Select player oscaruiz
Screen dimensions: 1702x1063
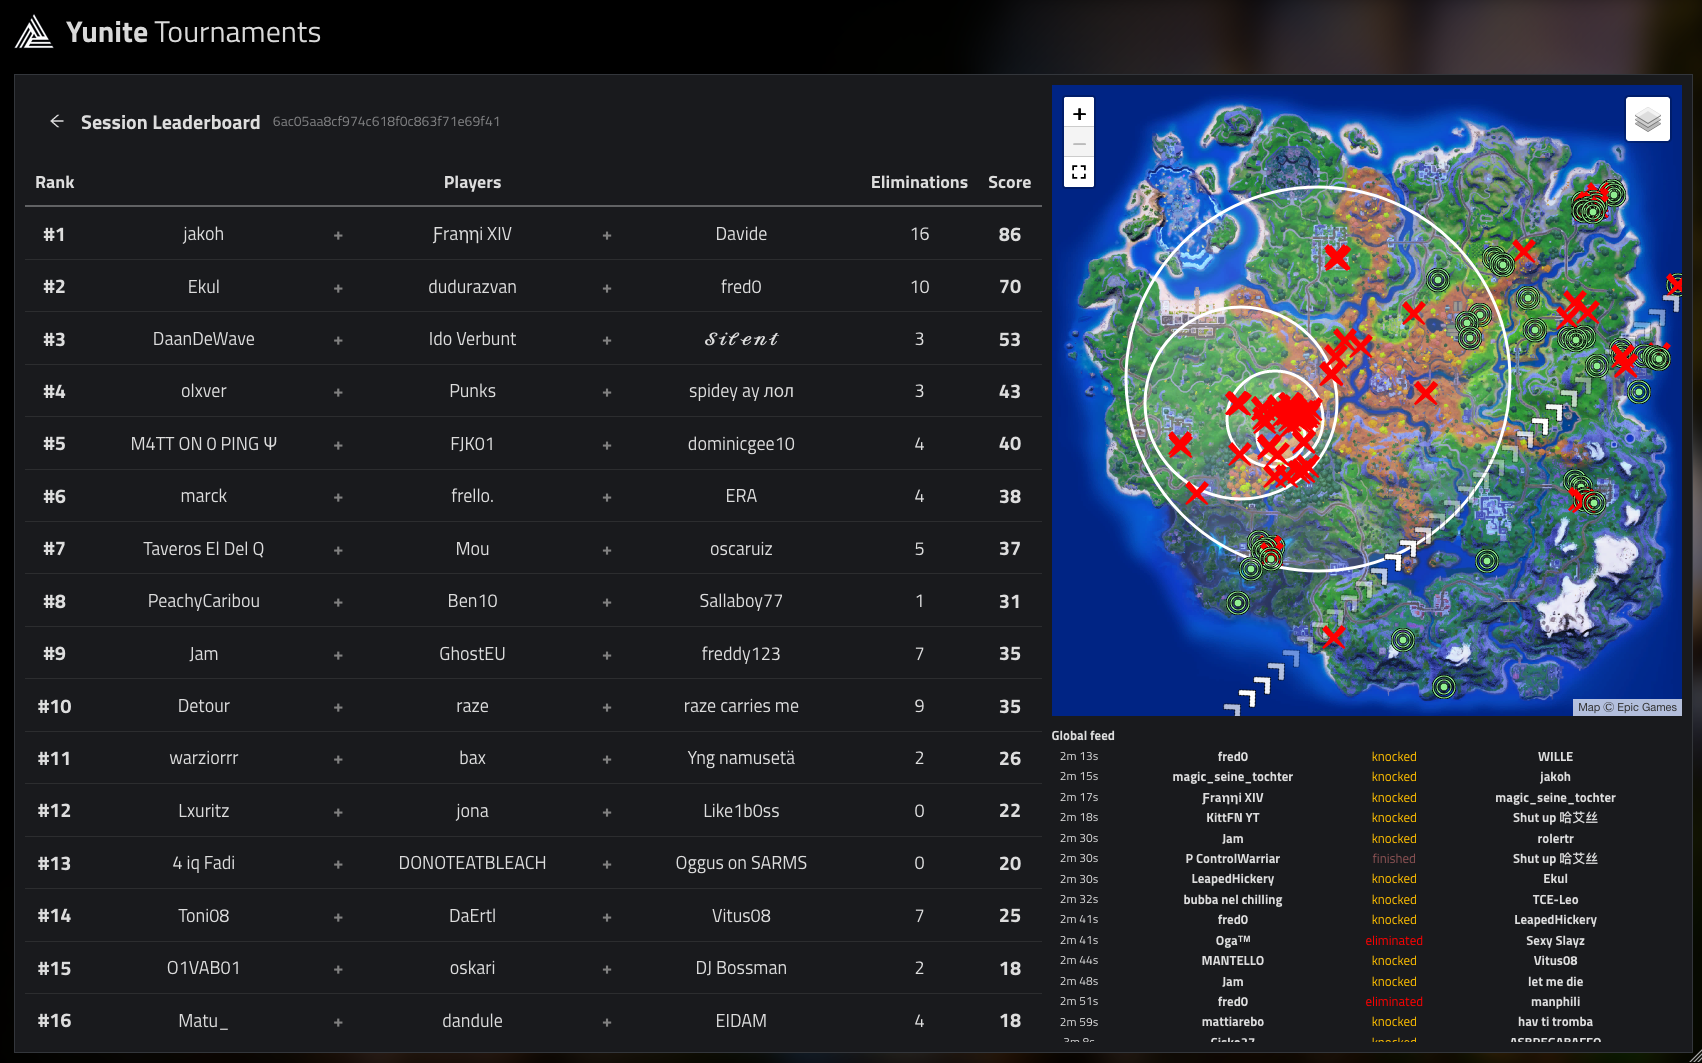pyautogui.click(x=741, y=549)
